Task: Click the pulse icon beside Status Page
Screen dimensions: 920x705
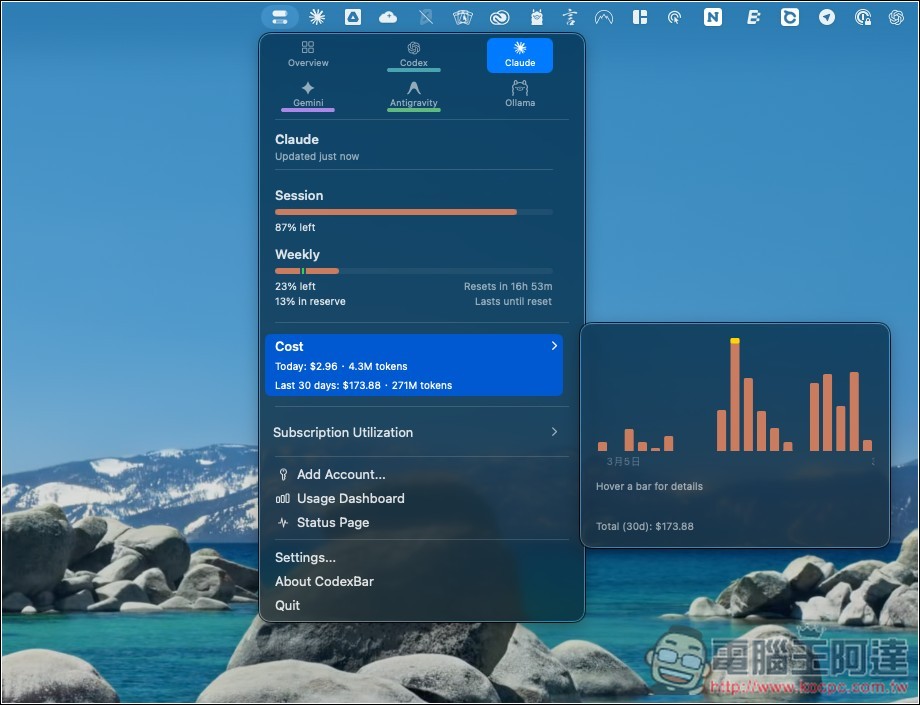Action: pos(283,523)
